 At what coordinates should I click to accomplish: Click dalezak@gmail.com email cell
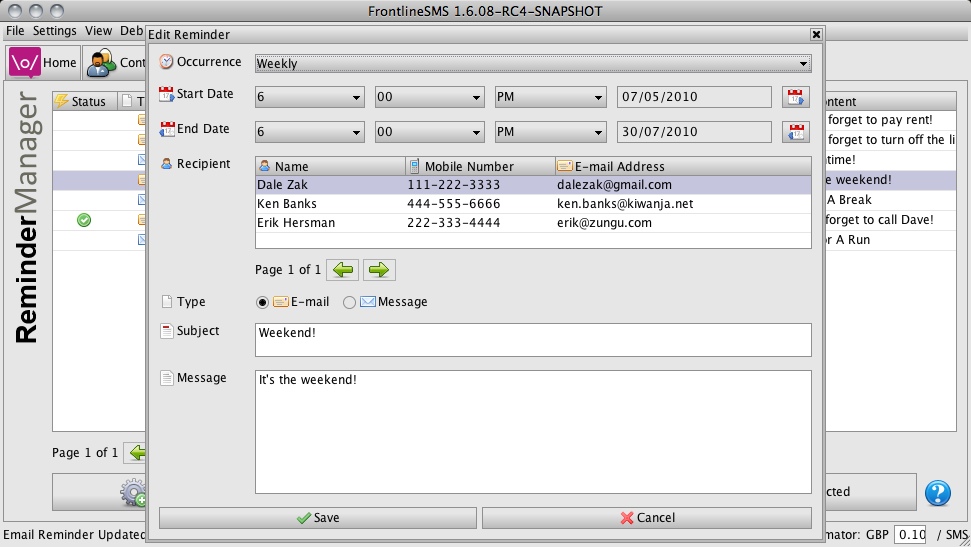pos(614,185)
